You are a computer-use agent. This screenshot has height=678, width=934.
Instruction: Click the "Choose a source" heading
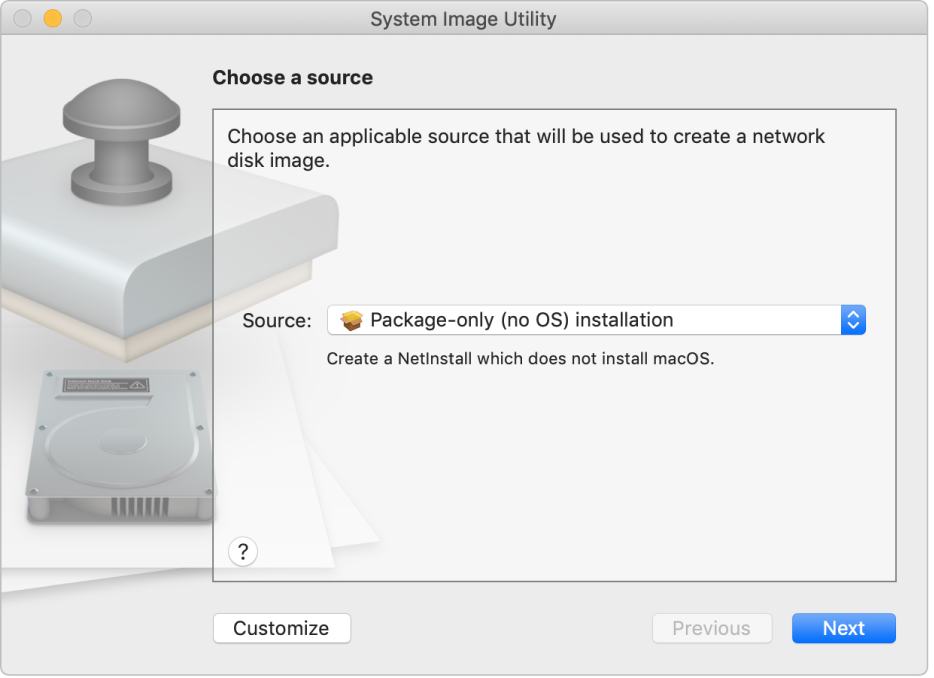click(x=292, y=78)
